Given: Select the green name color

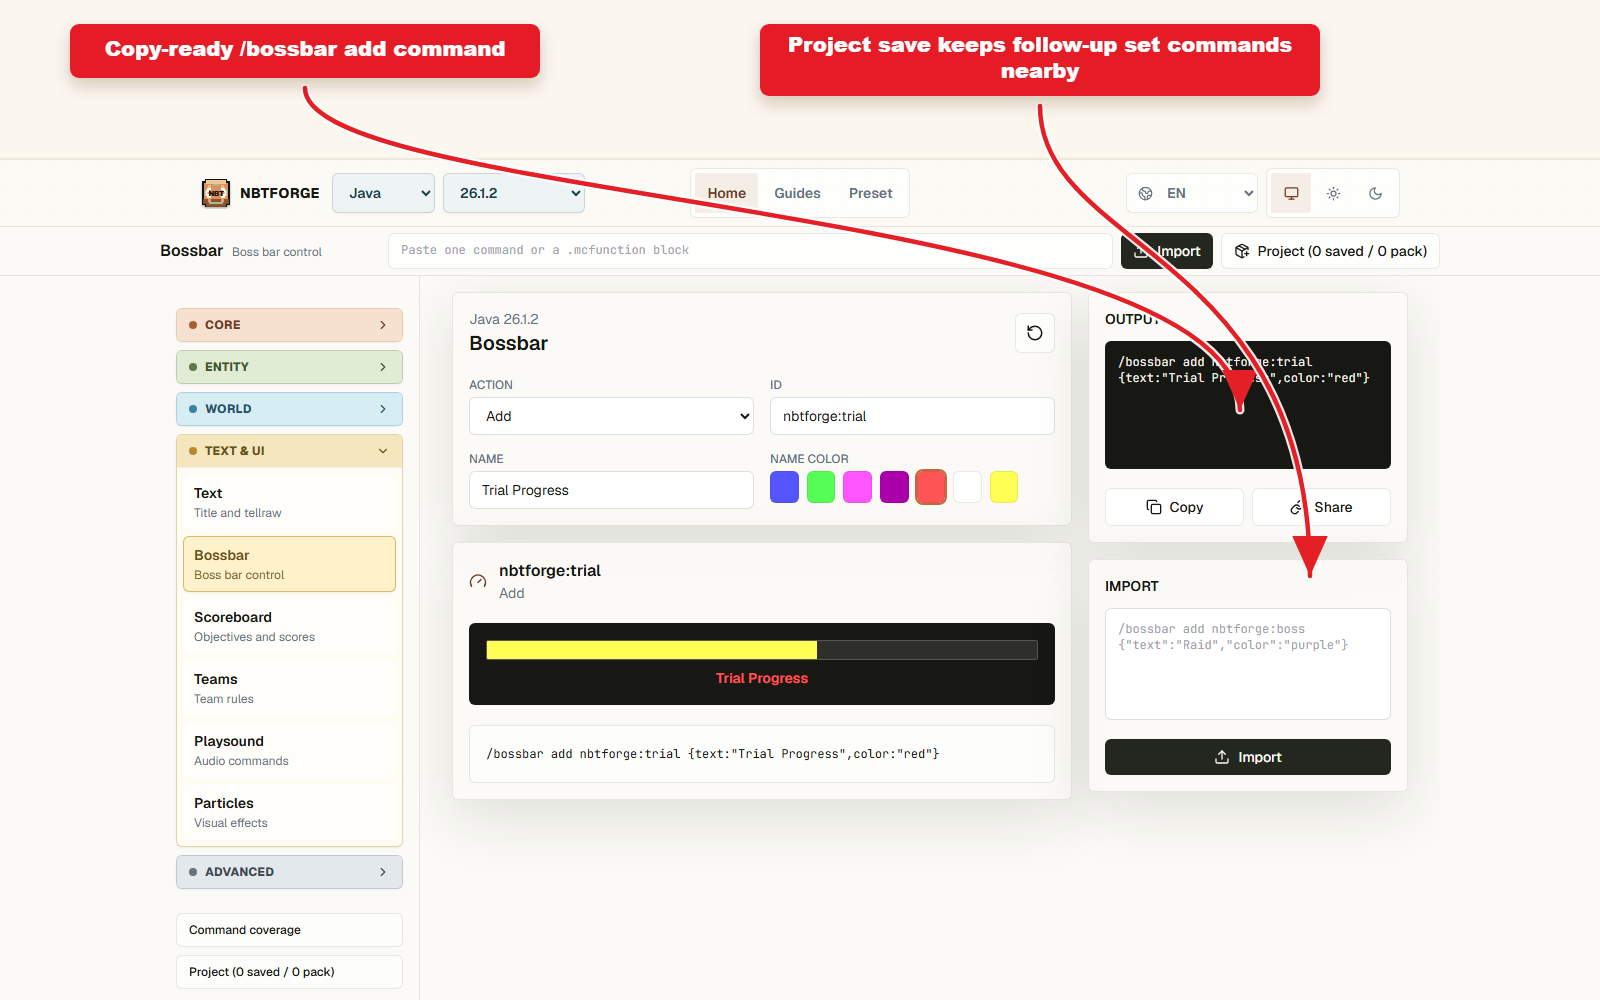Looking at the screenshot, I should [x=821, y=487].
